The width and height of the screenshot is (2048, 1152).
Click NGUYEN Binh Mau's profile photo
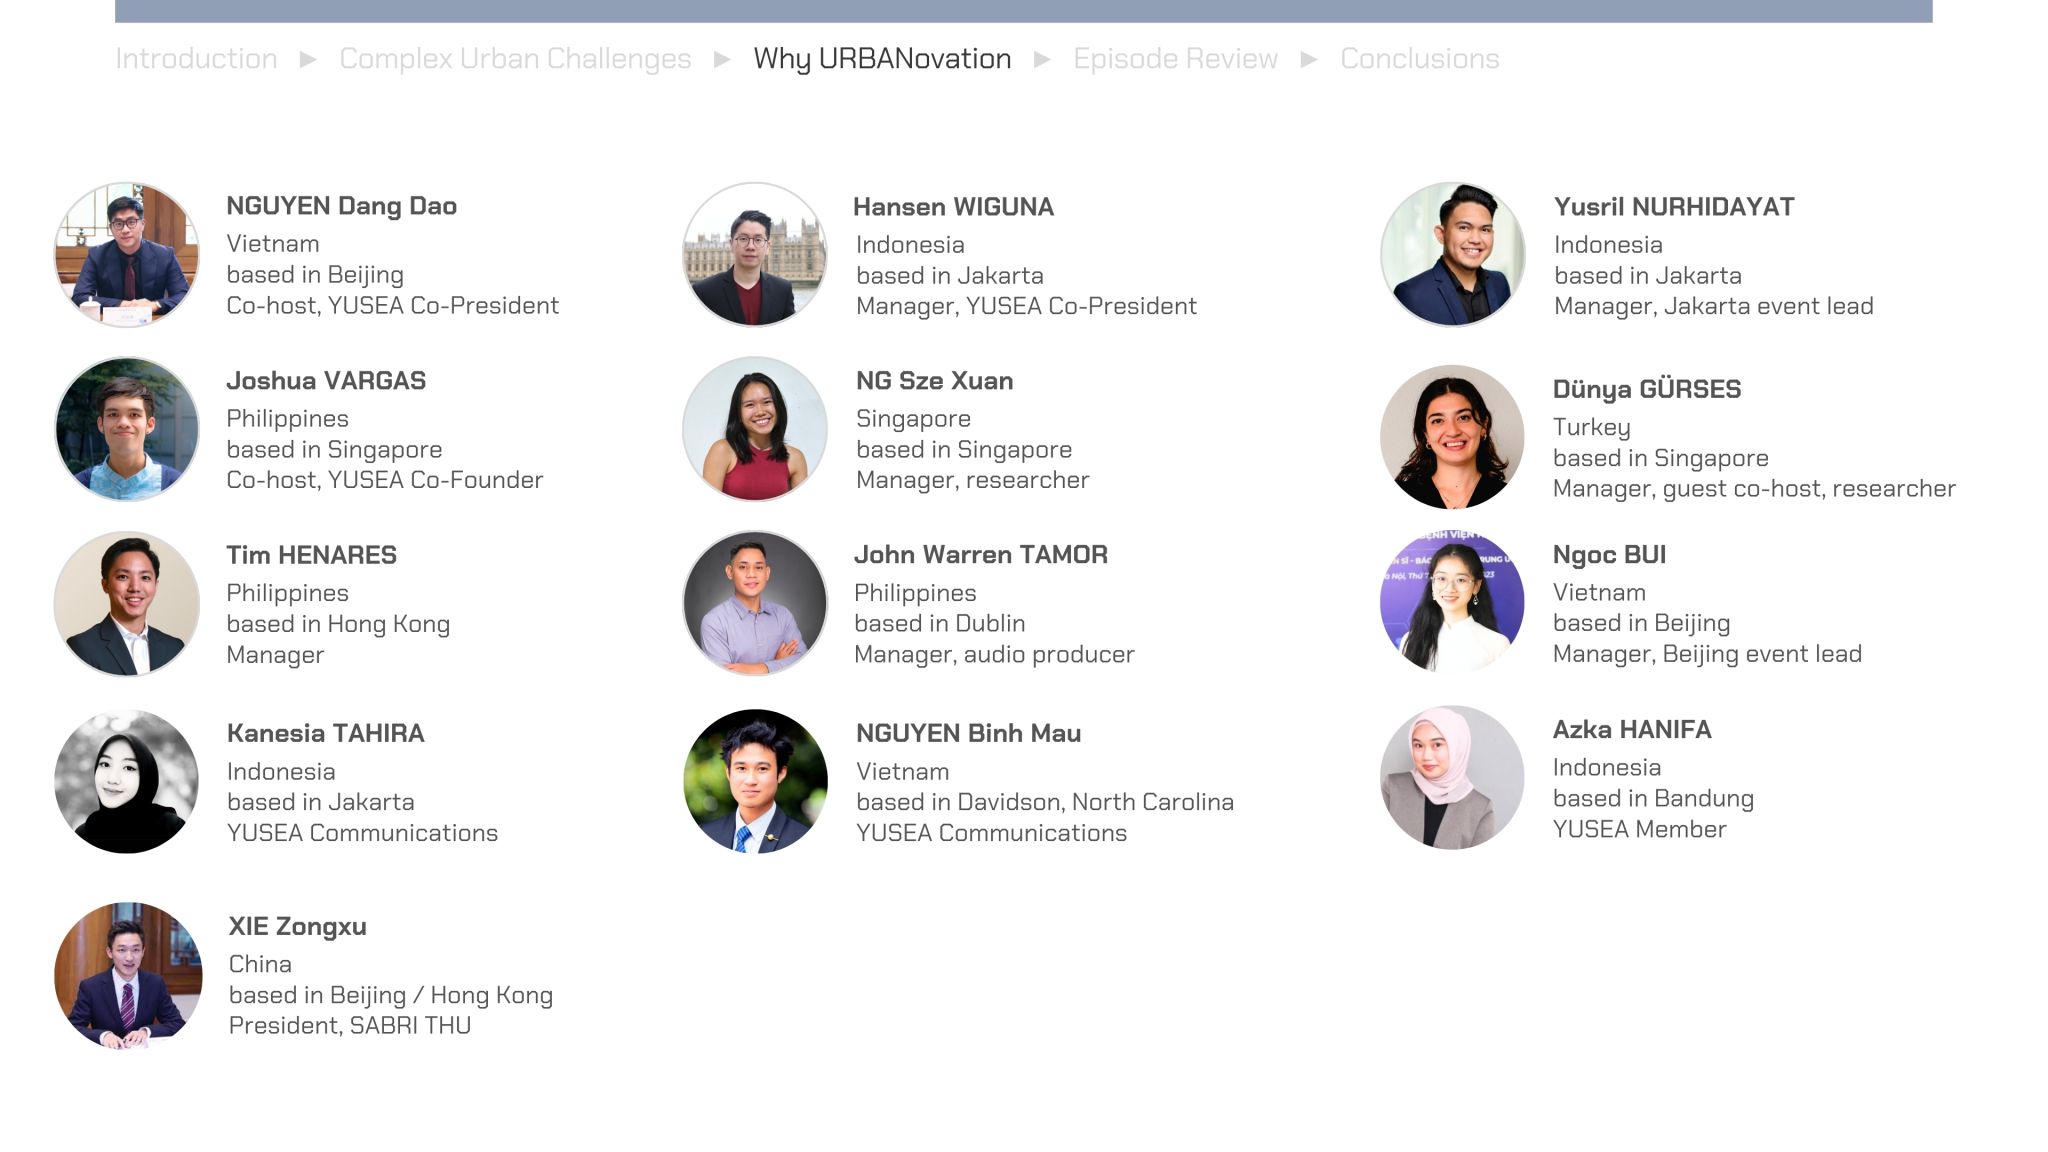click(755, 781)
